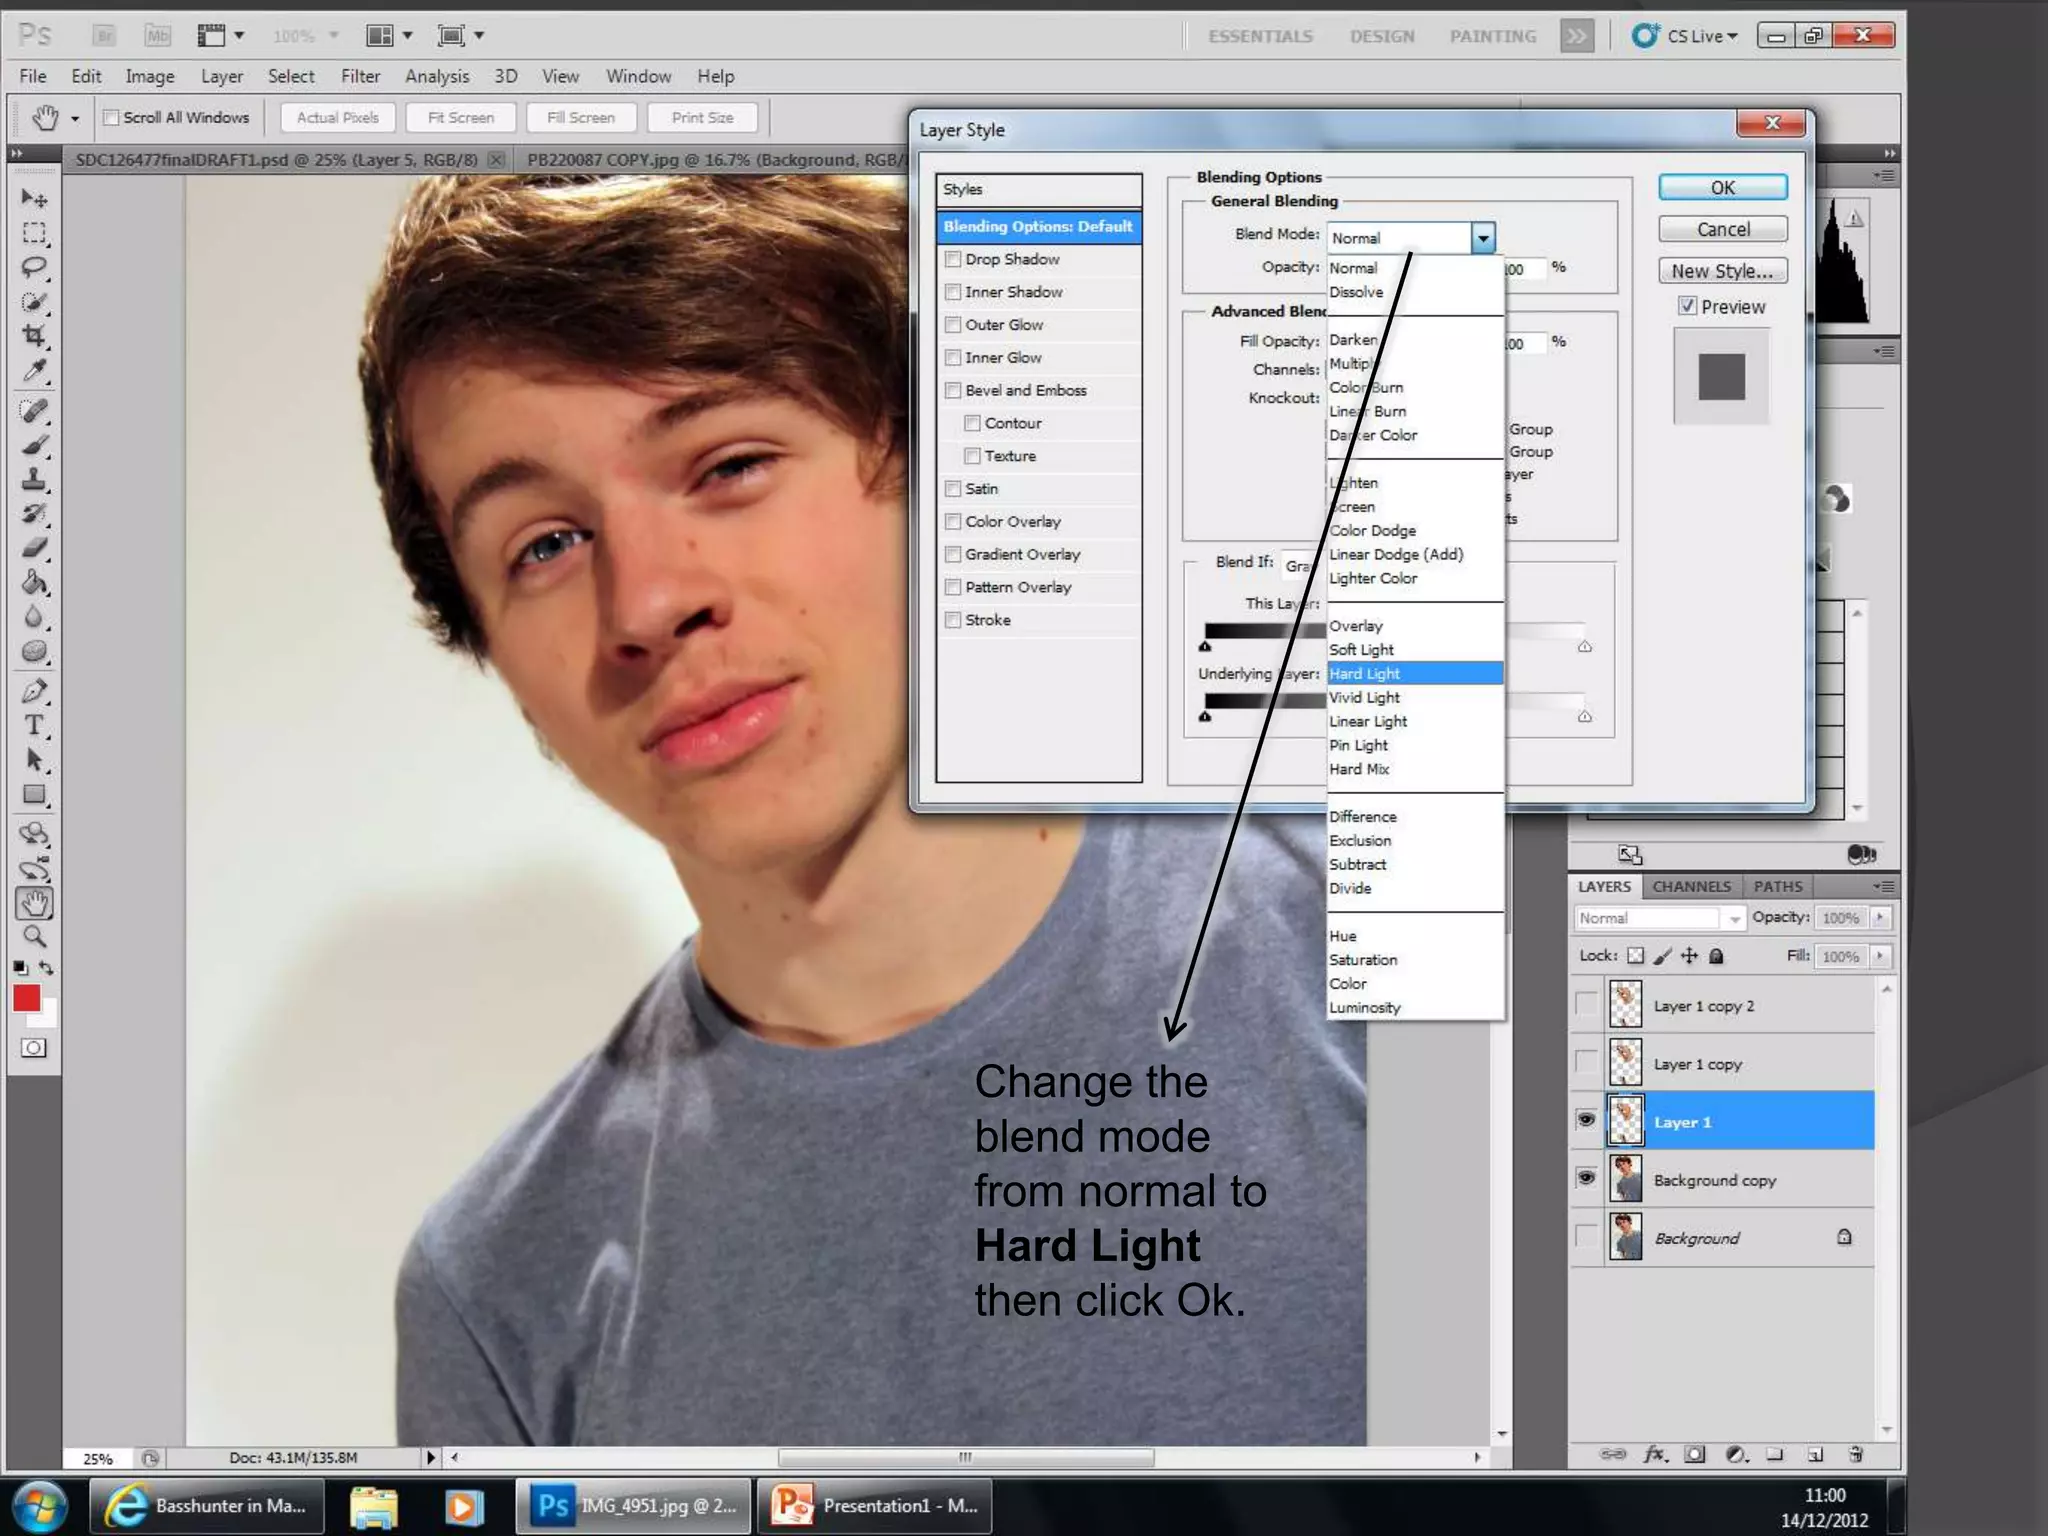Enable the Color Overlay checkbox
Screen dimensions: 2048x1536
click(953, 522)
